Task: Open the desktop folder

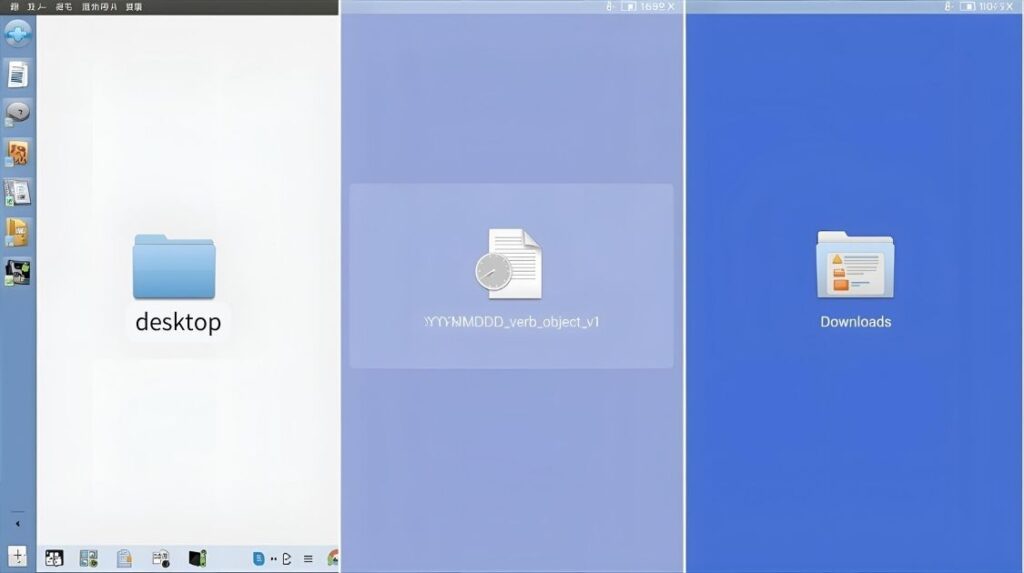Action: (x=174, y=268)
